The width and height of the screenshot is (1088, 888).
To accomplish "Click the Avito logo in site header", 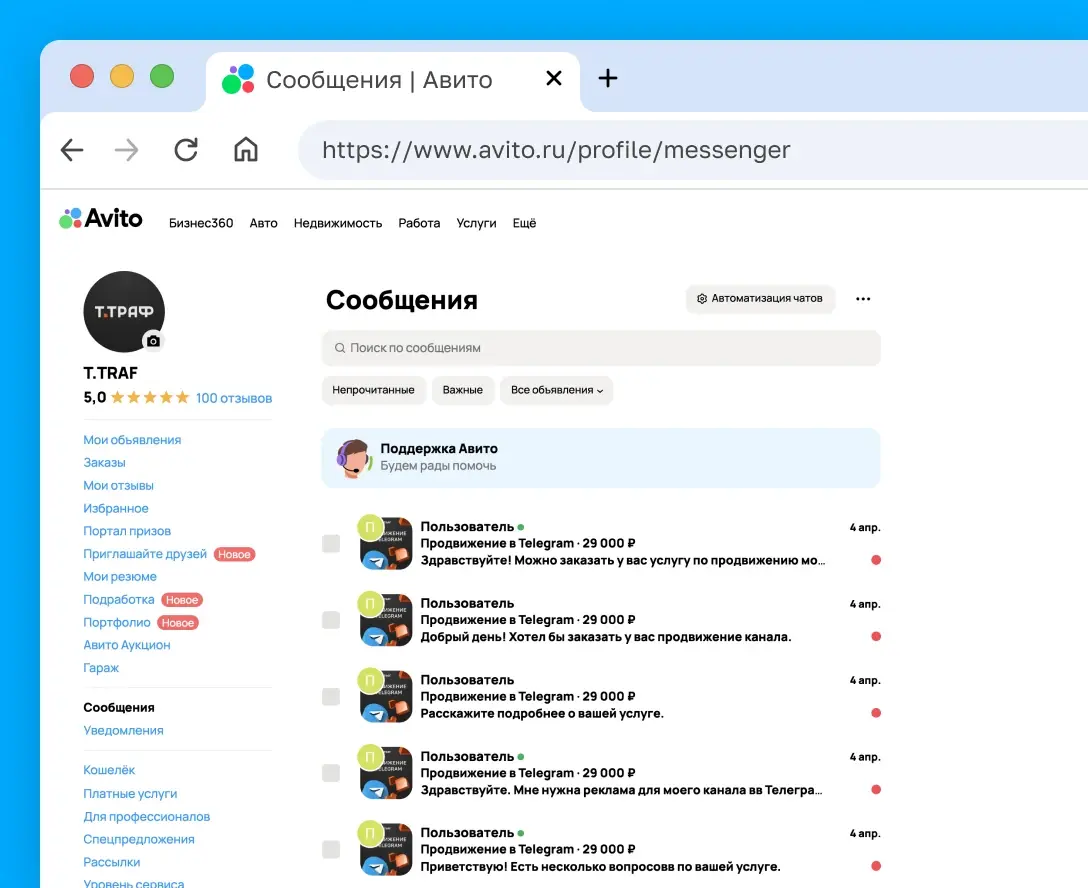I will 101,219.
